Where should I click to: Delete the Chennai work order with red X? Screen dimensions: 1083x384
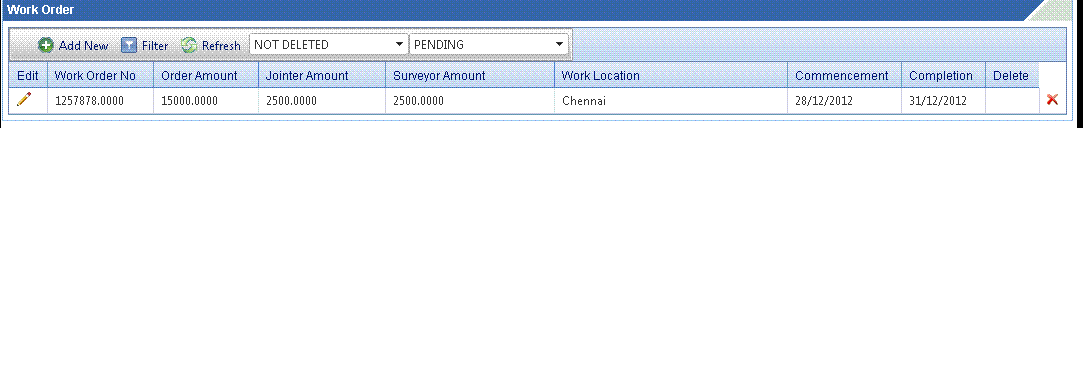(1053, 100)
